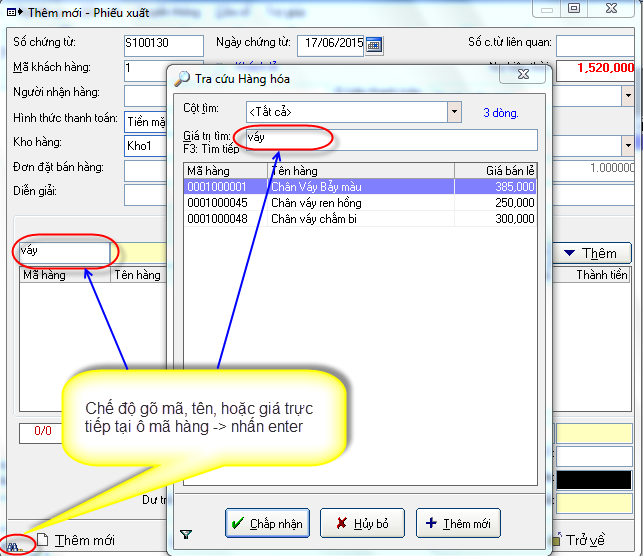643x556 pixels.
Task: Expand the Cột tìm dropdown
Action: [454, 112]
